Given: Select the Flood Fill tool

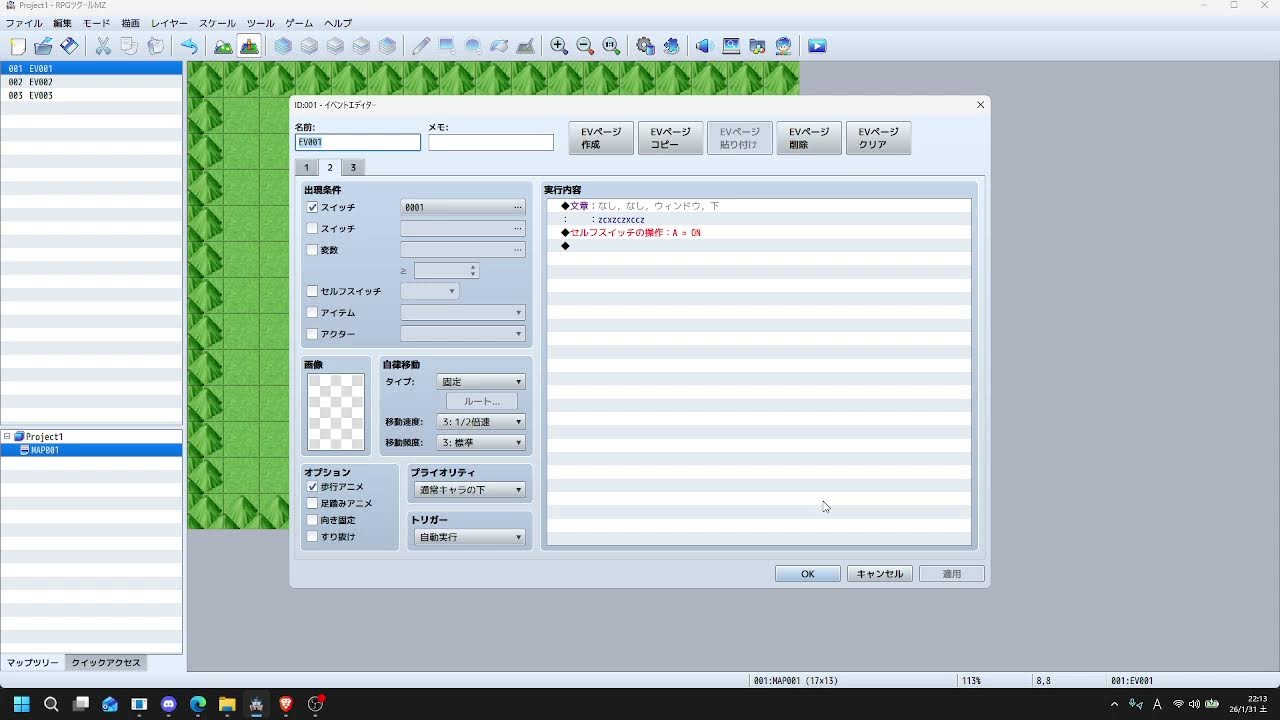Looking at the screenshot, I should 499,46.
